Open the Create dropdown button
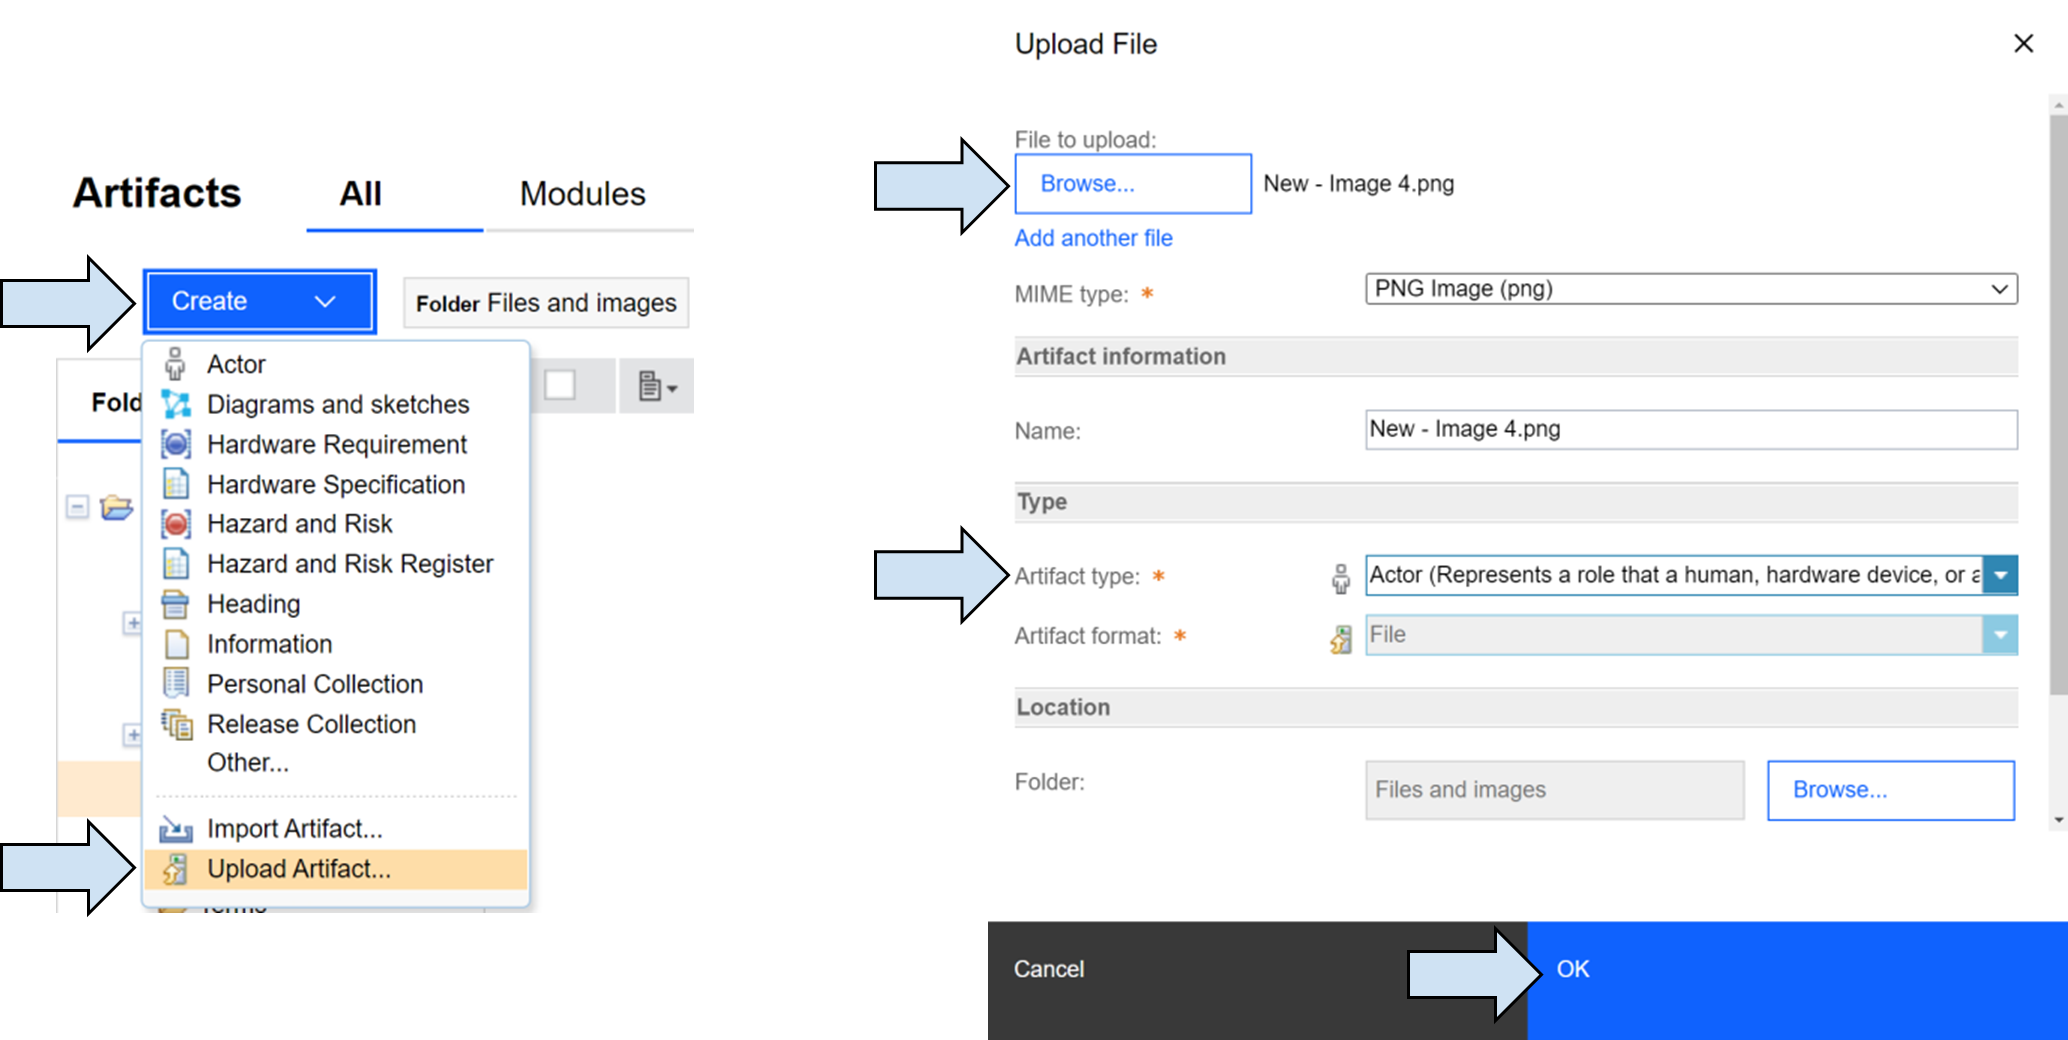This screenshot has height=1040, width=2068. [260, 301]
